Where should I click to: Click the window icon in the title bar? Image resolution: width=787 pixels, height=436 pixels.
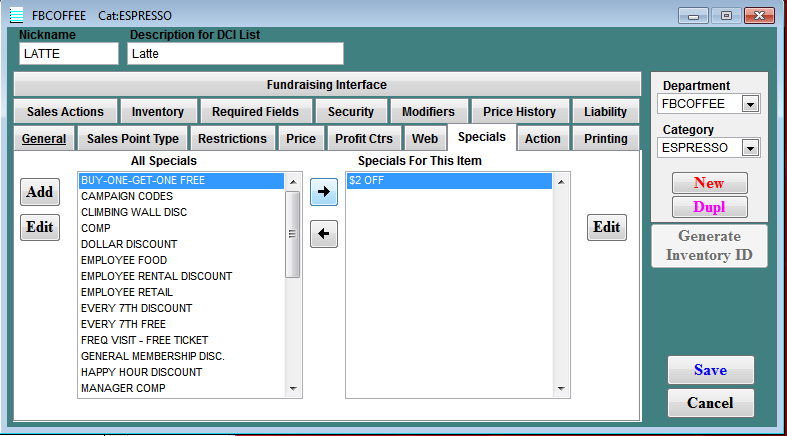click(17, 16)
